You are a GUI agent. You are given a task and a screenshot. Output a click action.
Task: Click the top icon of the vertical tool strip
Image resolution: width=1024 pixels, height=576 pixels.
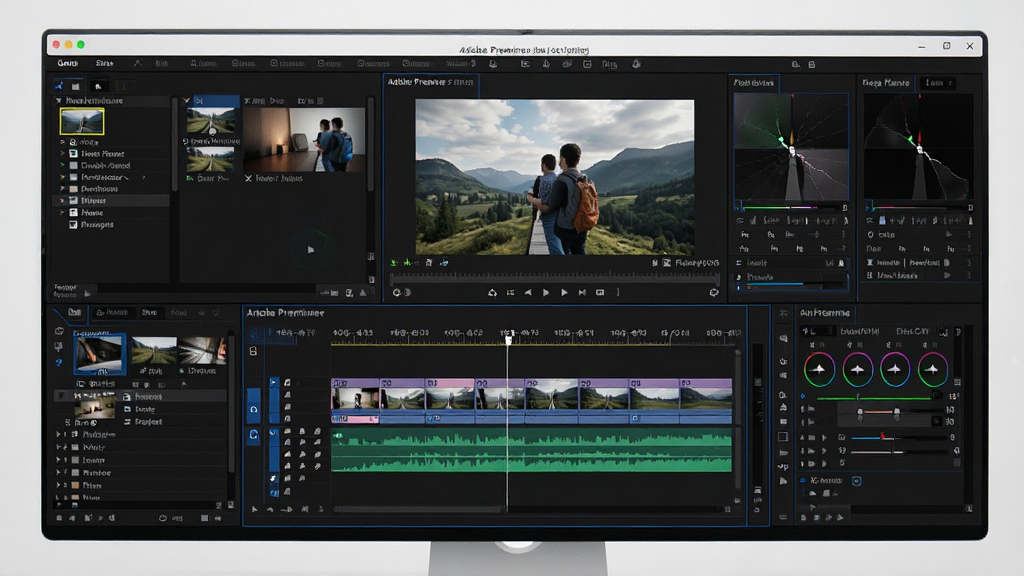pos(783,313)
